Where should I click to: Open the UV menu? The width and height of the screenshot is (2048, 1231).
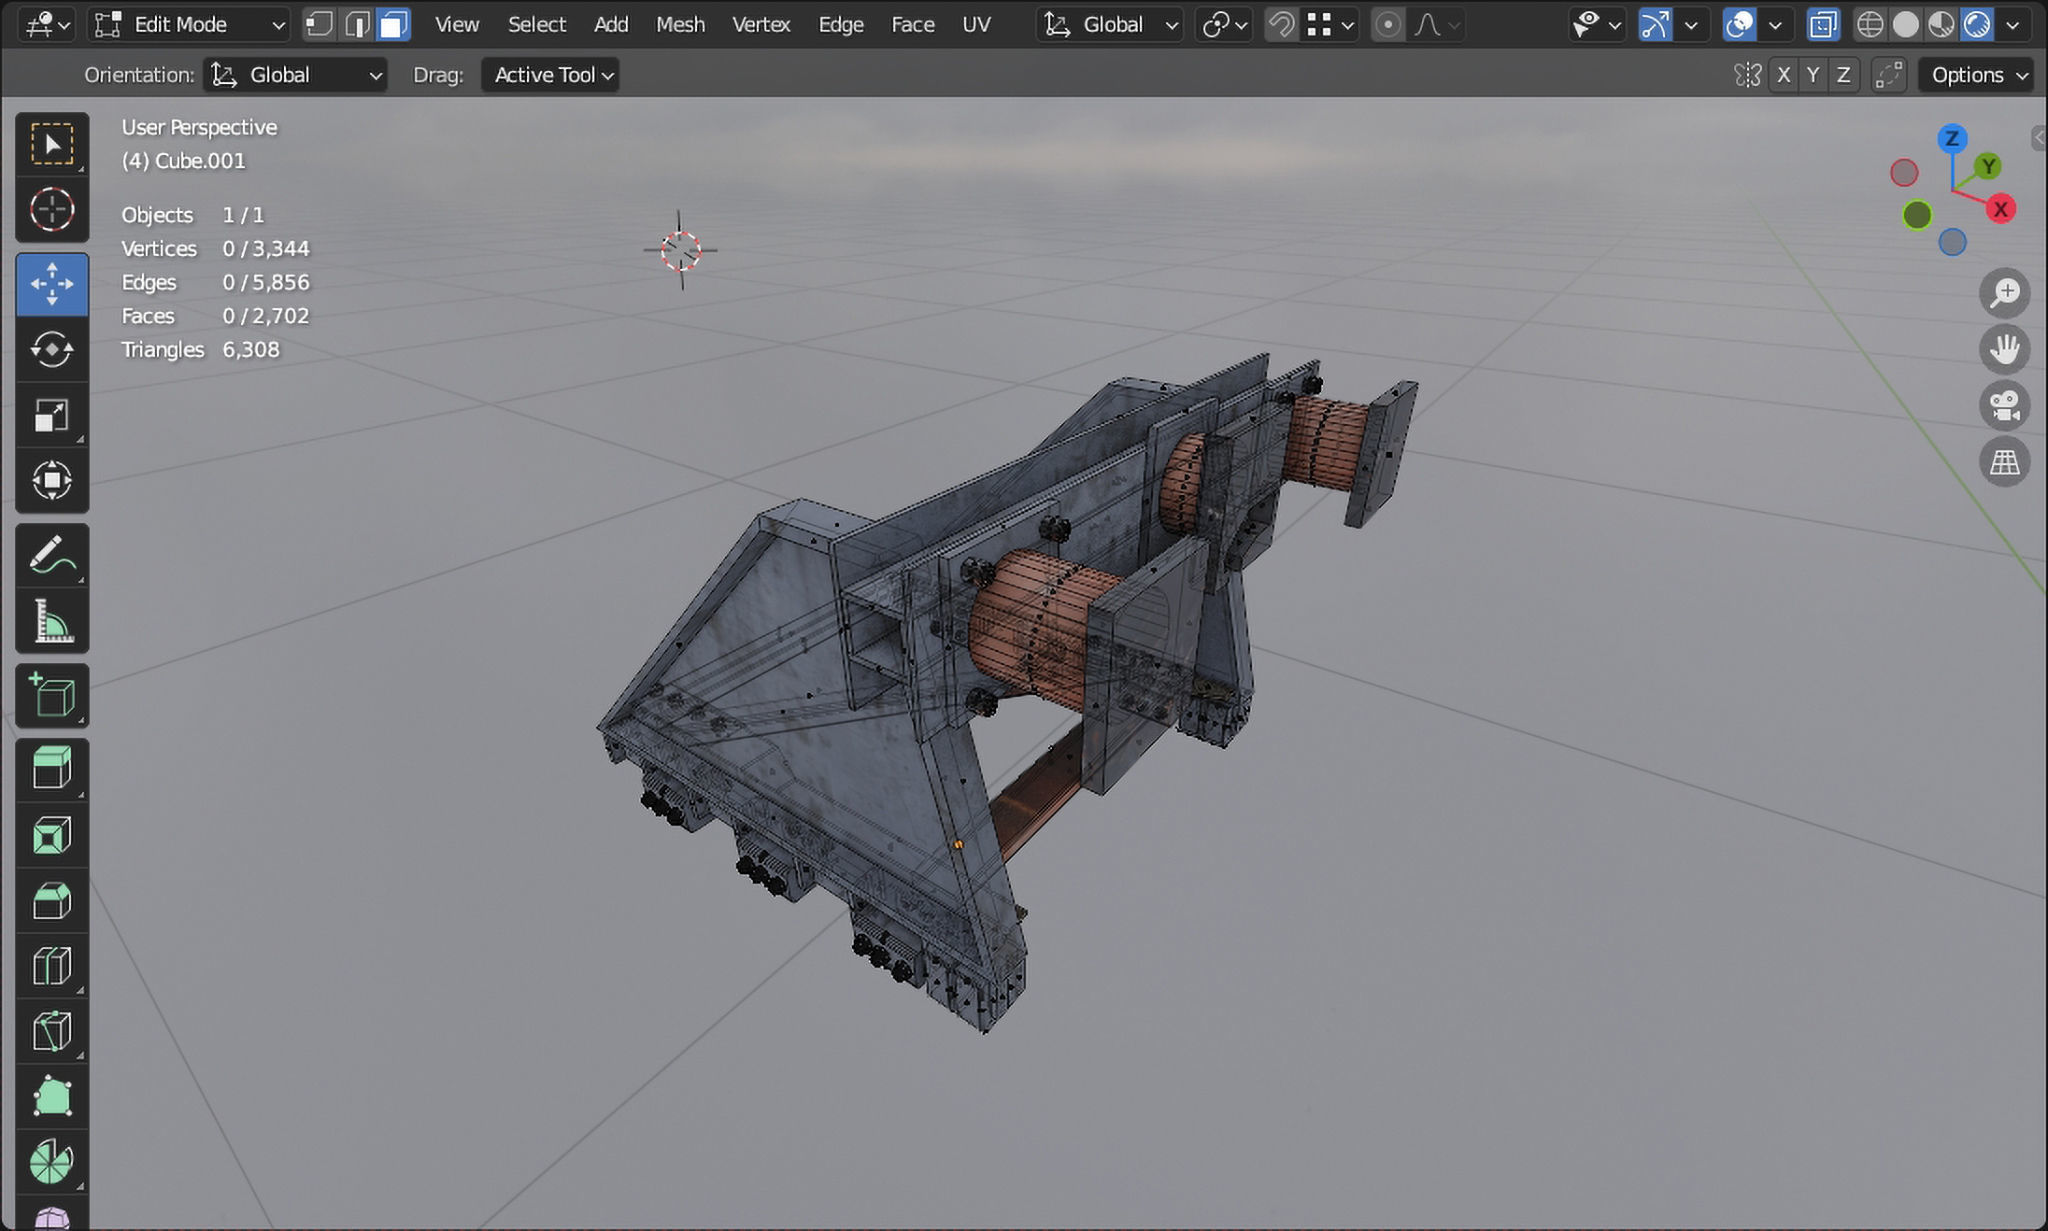click(x=976, y=24)
